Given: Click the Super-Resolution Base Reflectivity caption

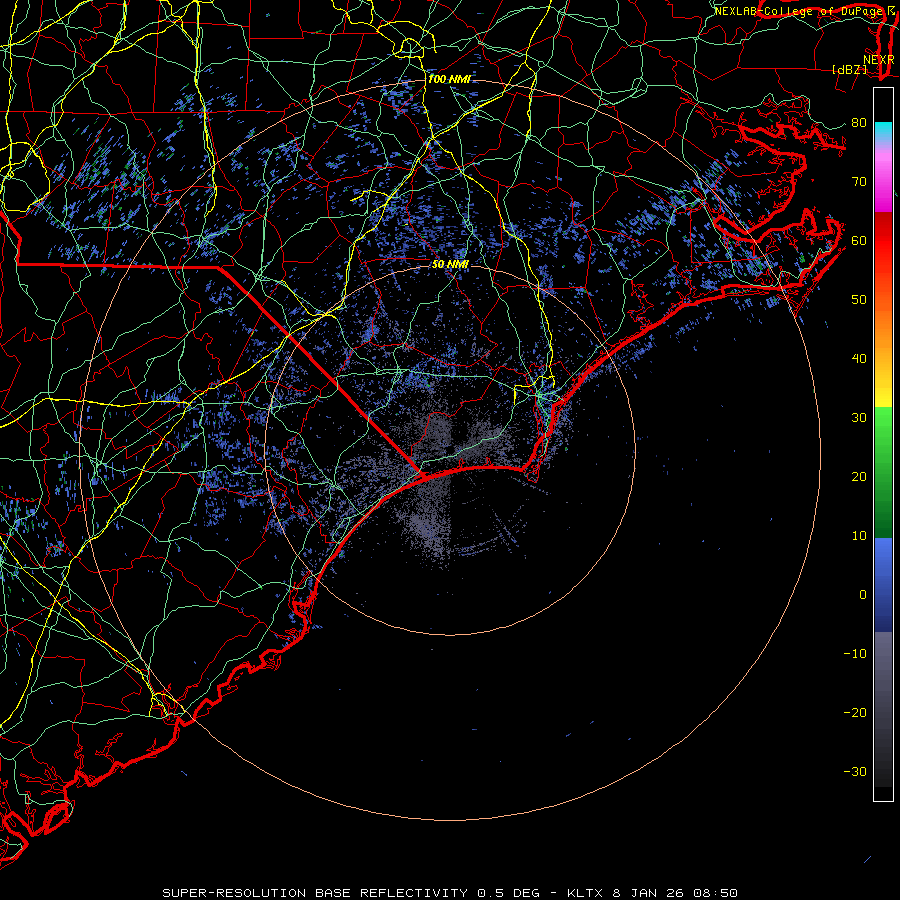Looking at the screenshot, I should tap(449, 893).
